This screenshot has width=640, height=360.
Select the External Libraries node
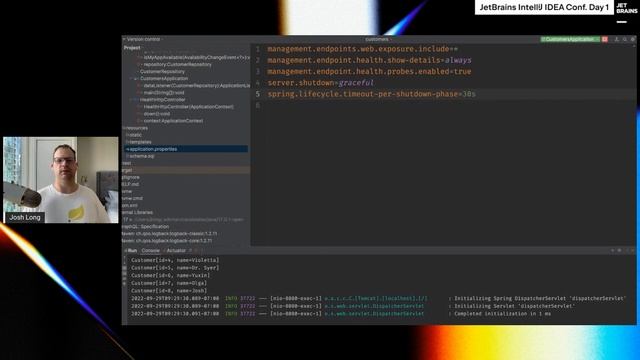coord(138,212)
